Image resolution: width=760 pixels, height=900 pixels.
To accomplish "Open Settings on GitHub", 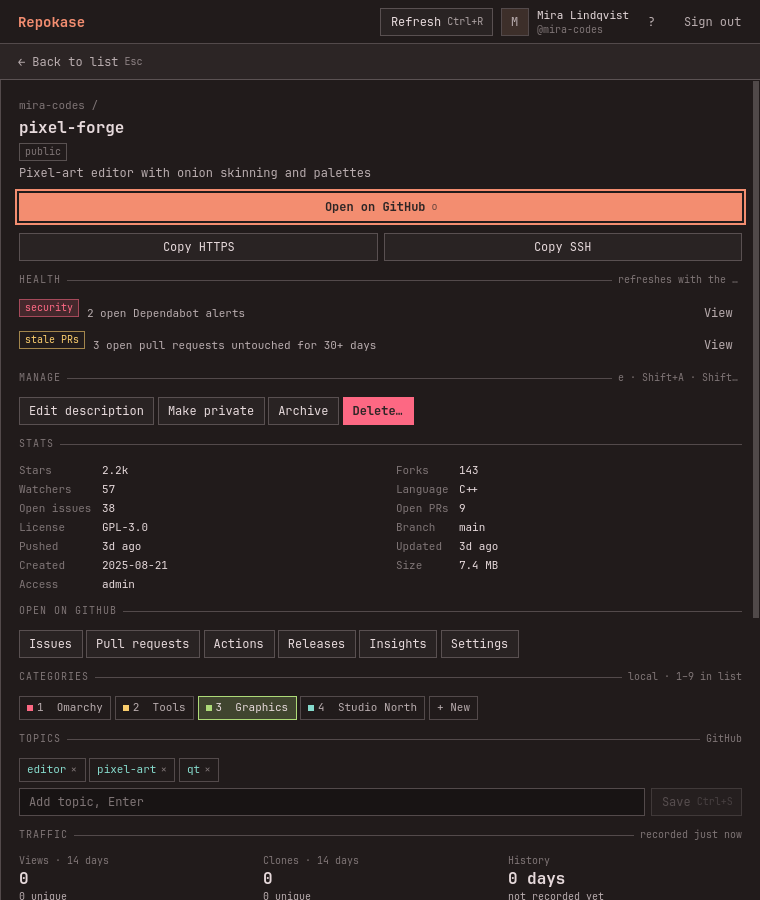I will point(479,644).
